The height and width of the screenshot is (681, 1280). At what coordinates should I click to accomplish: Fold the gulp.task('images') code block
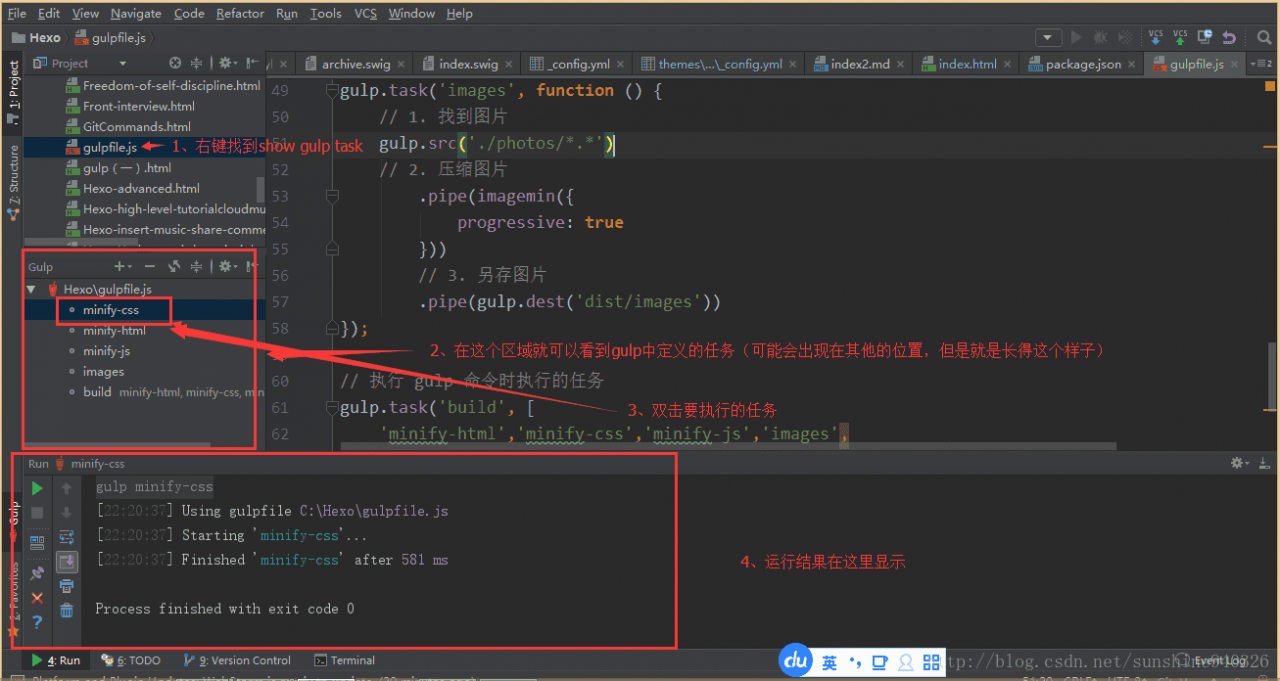[x=333, y=90]
